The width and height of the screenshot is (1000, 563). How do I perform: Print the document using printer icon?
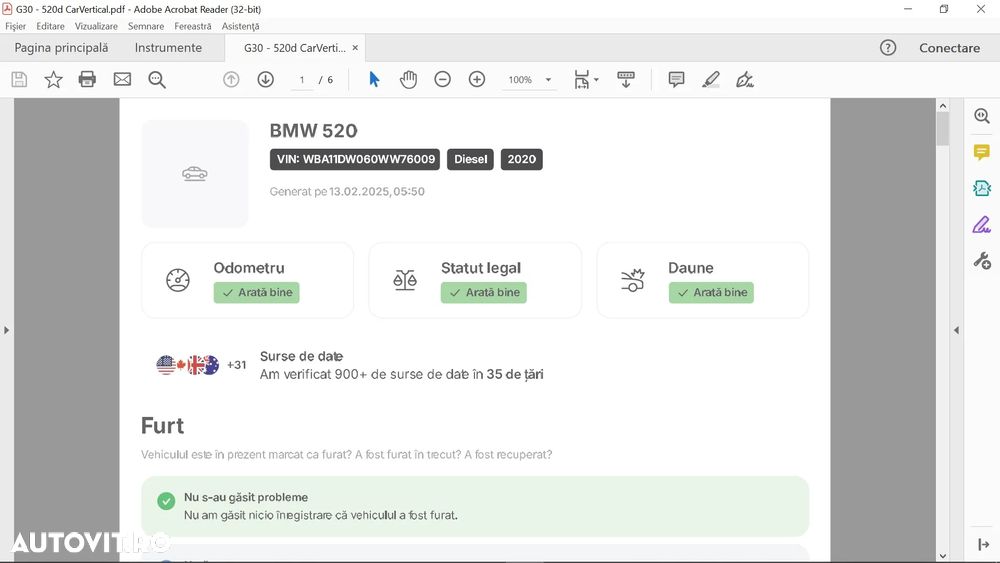point(87,80)
